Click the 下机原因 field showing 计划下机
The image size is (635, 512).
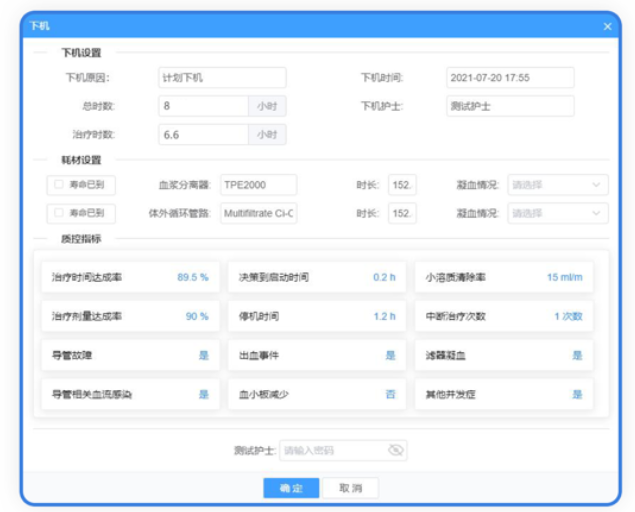pos(222,78)
